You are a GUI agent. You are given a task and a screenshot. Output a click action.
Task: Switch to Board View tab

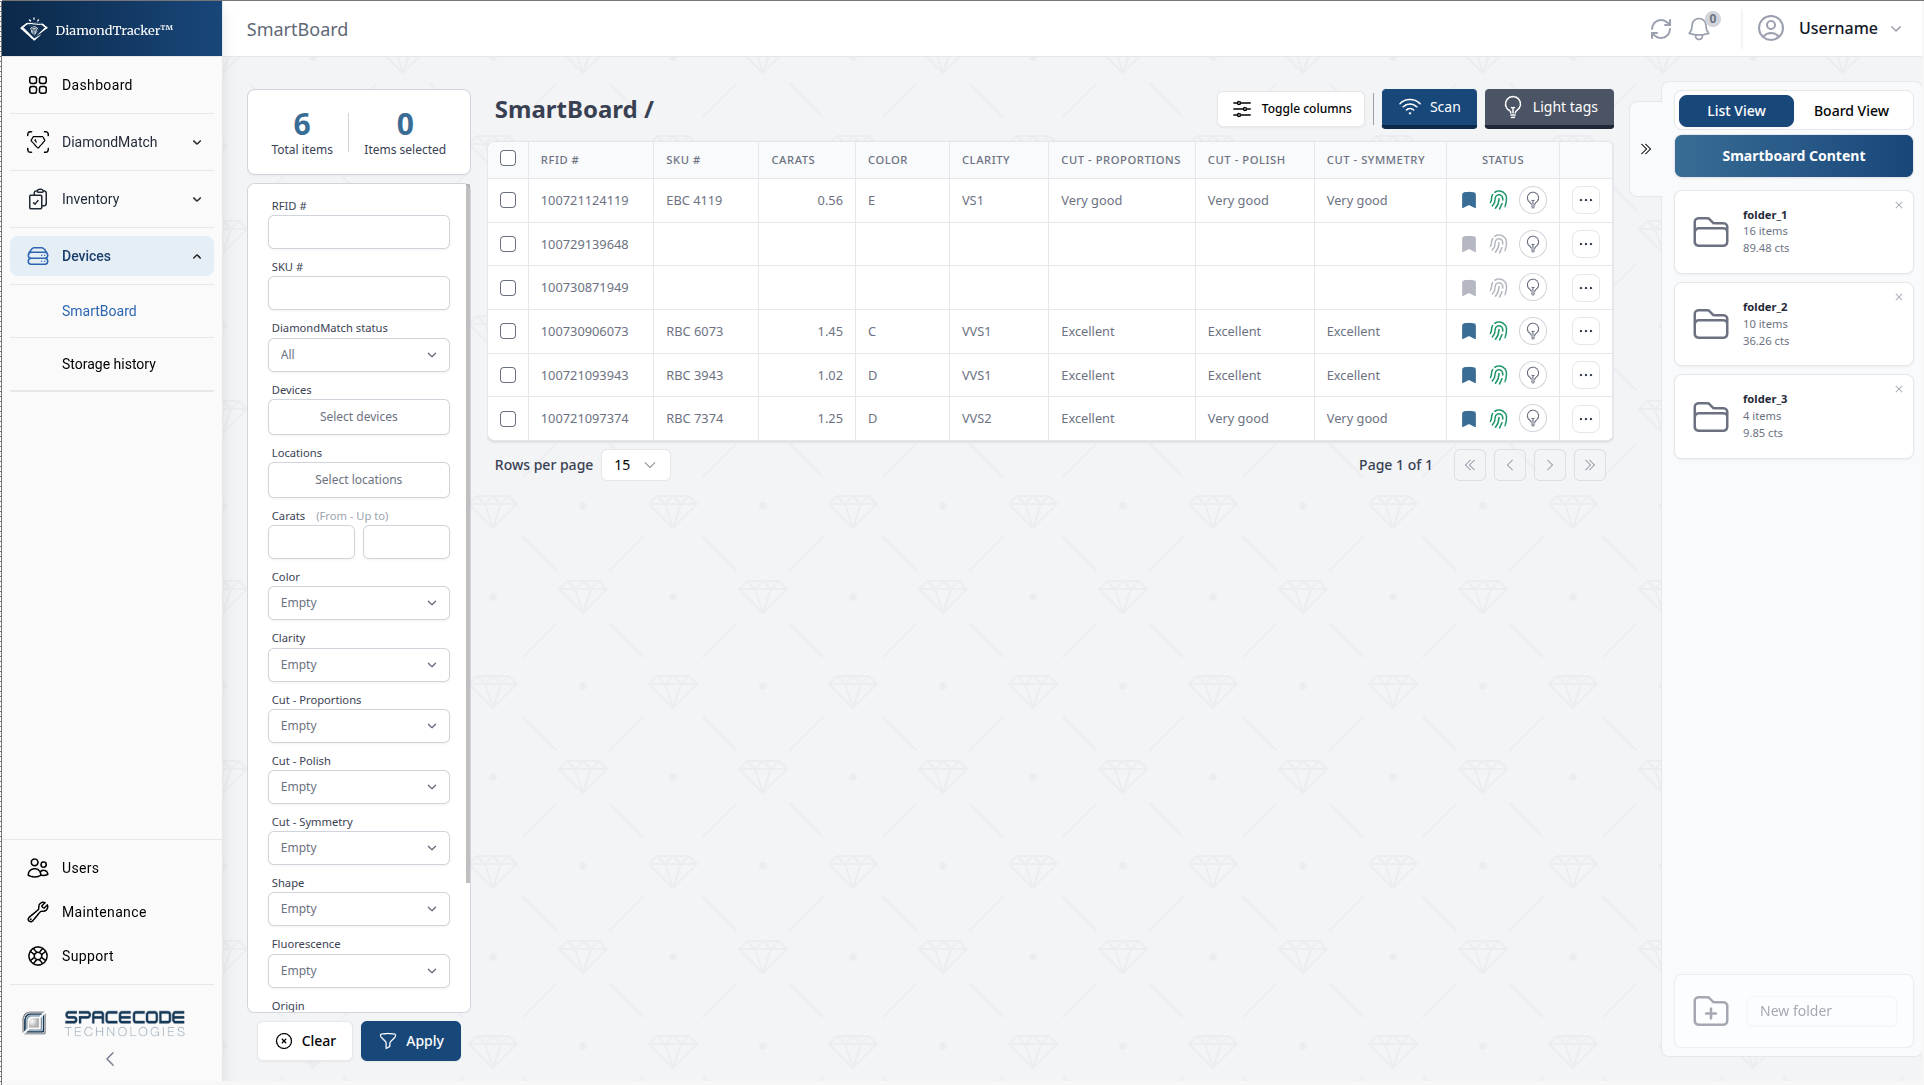[1850, 111]
